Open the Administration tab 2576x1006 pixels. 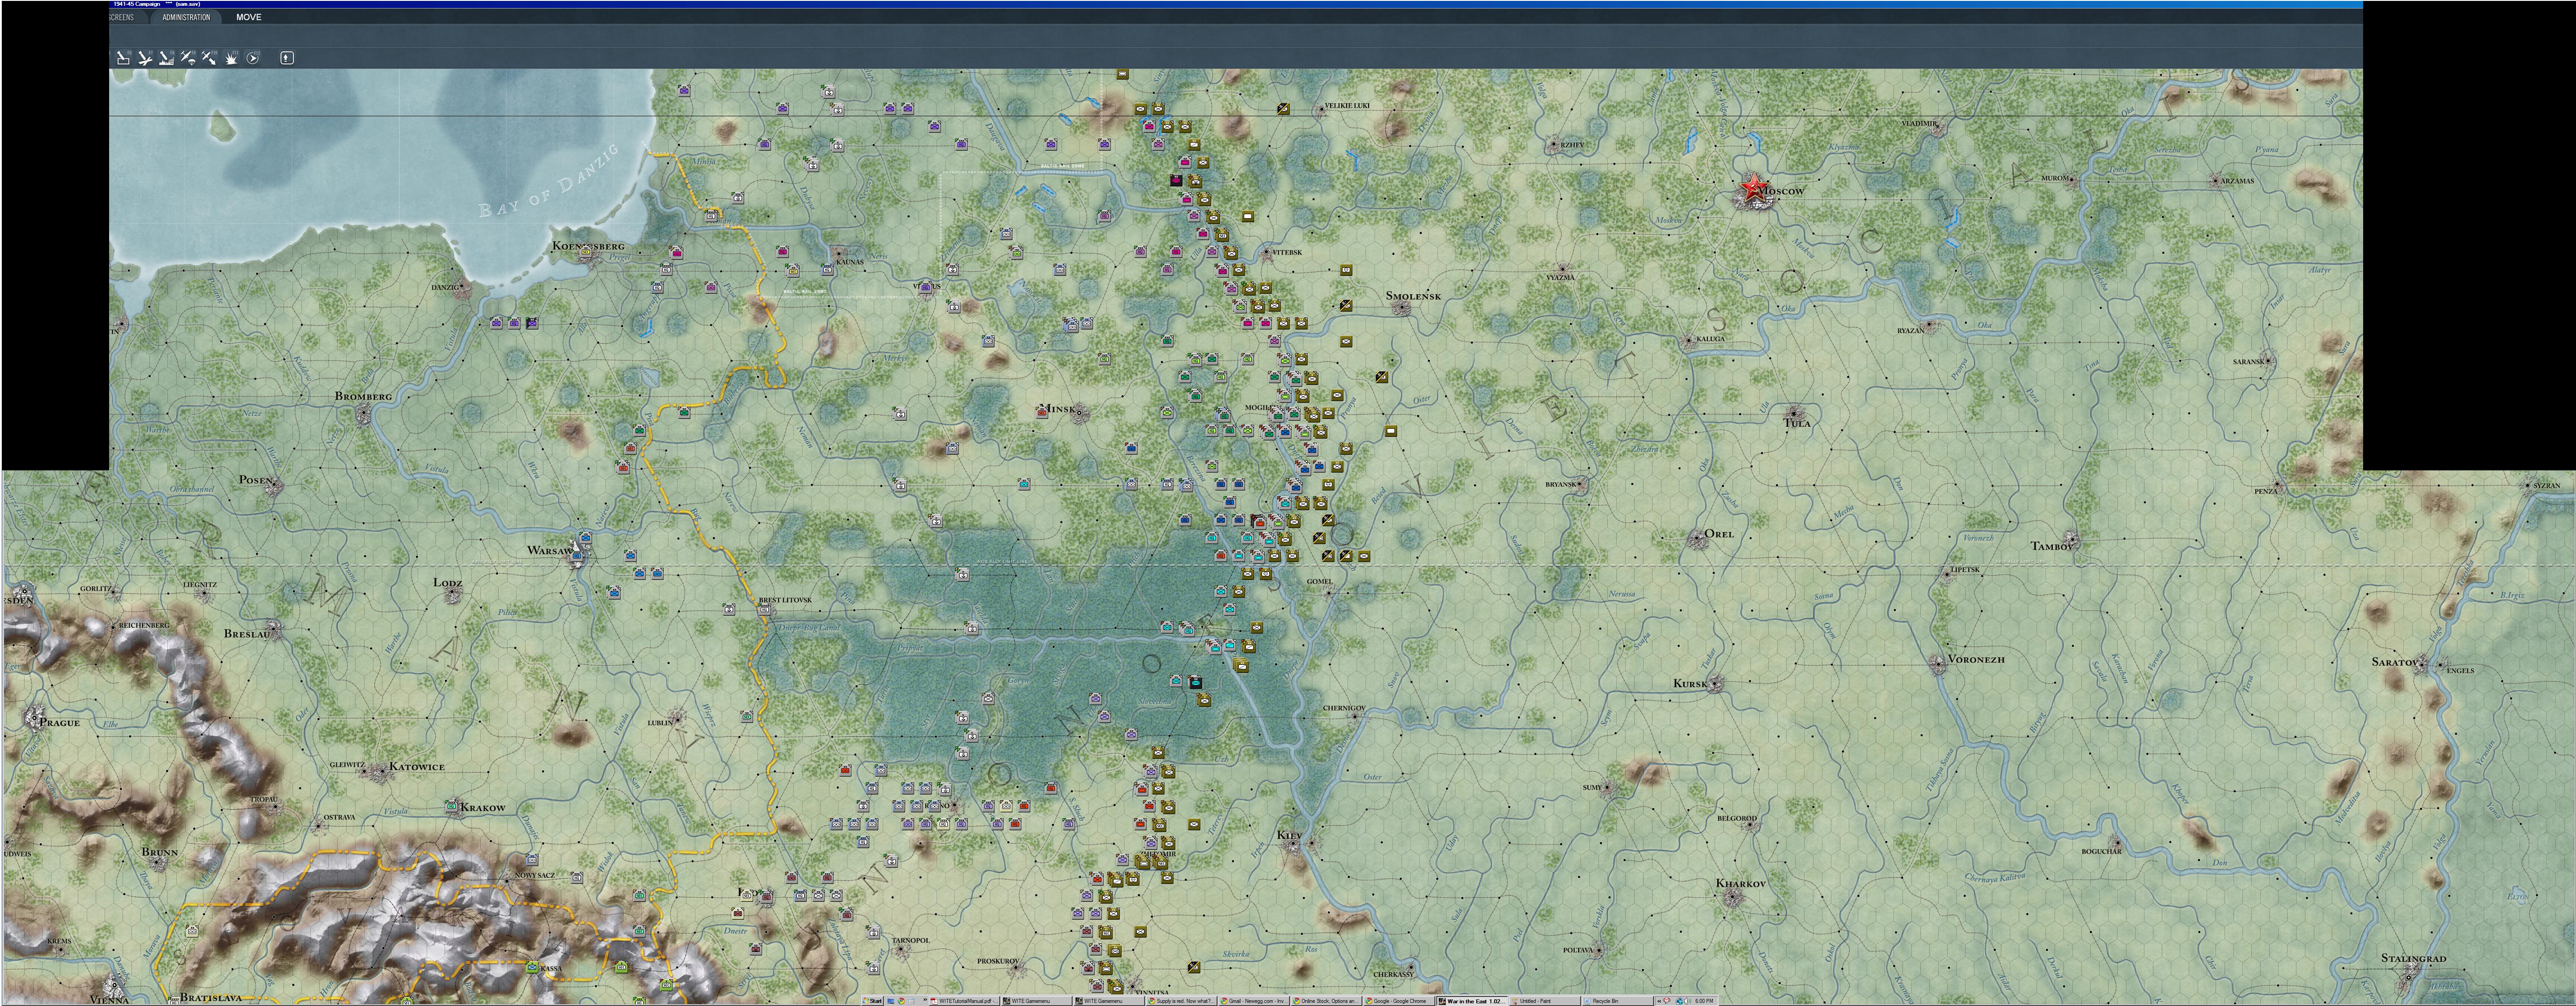pyautogui.click(x=186, y=17)
